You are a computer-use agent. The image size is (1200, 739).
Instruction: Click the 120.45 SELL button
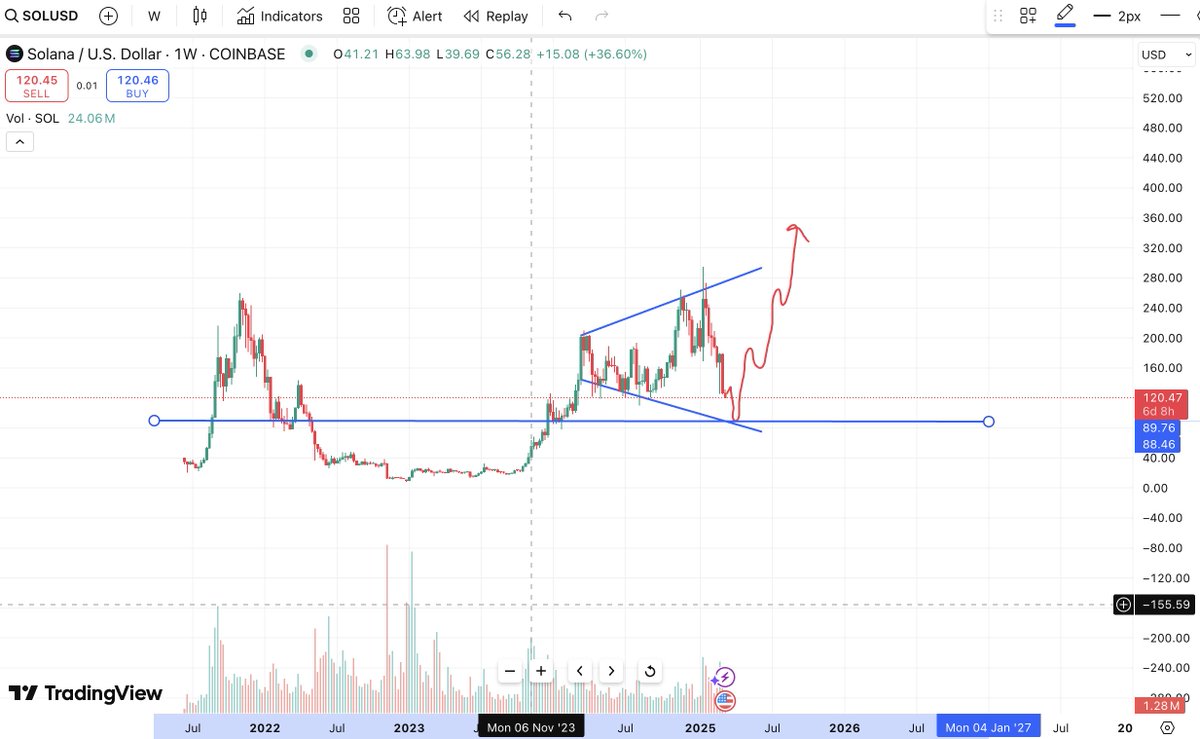(37, 86)
